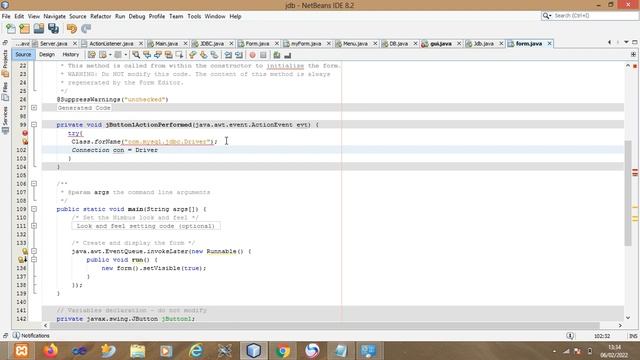640x360 pixels.
Task: Click the hint bulb on line 101
Action: (25, 141)
